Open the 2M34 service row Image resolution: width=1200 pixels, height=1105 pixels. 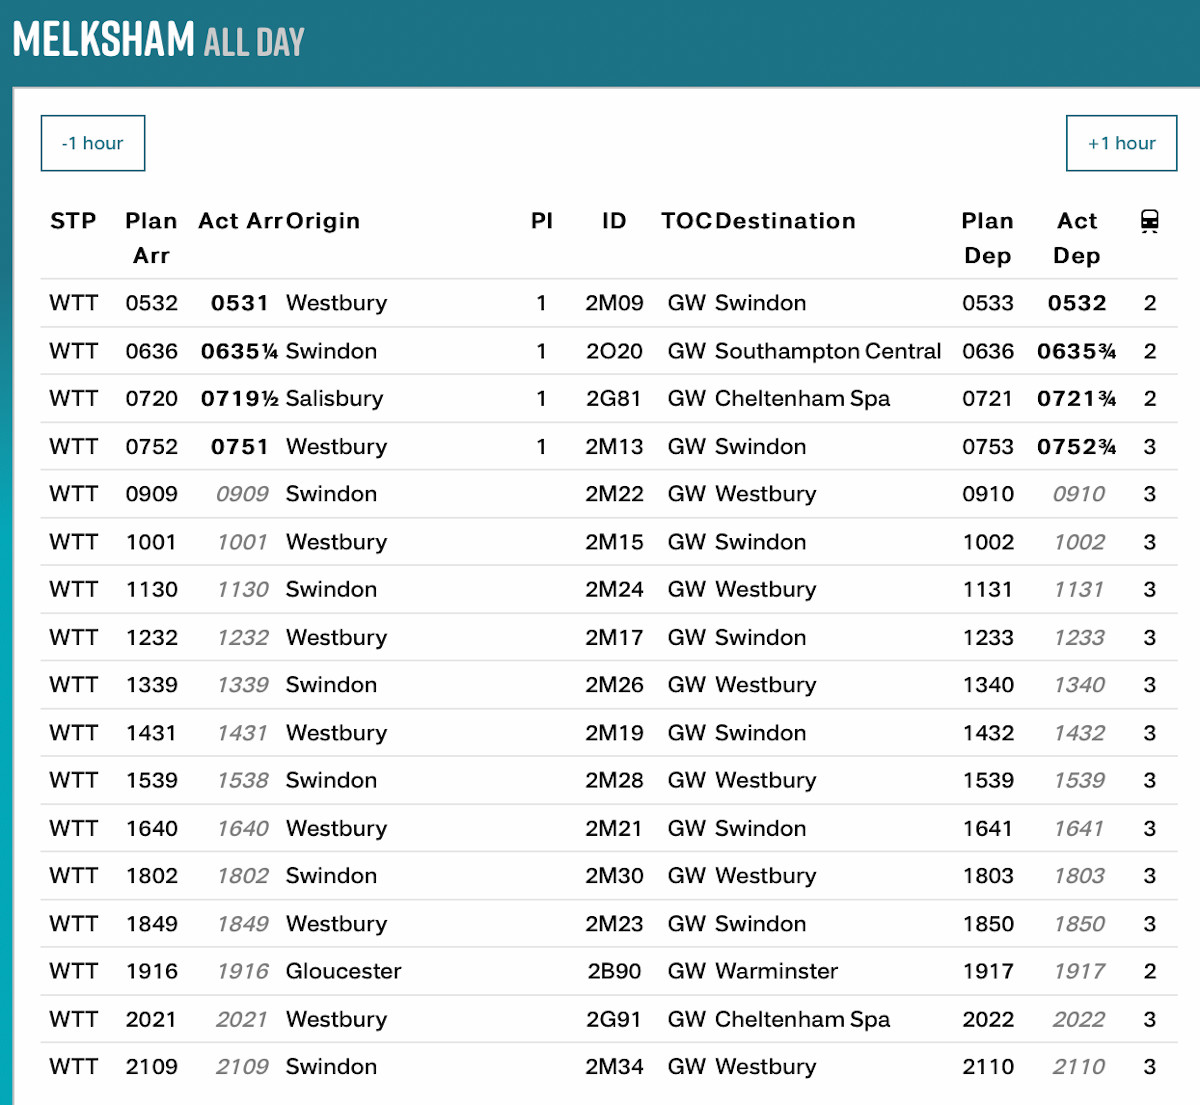click(614, 1067)
